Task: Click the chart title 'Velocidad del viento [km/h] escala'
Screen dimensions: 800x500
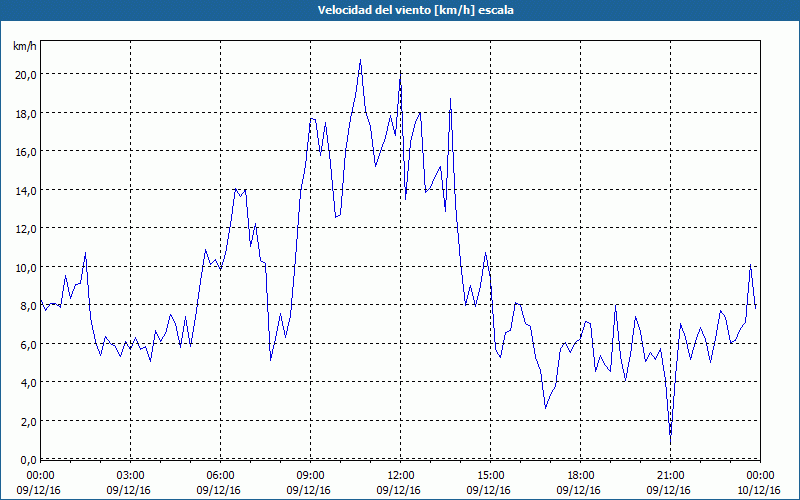Action: (415, 10)
